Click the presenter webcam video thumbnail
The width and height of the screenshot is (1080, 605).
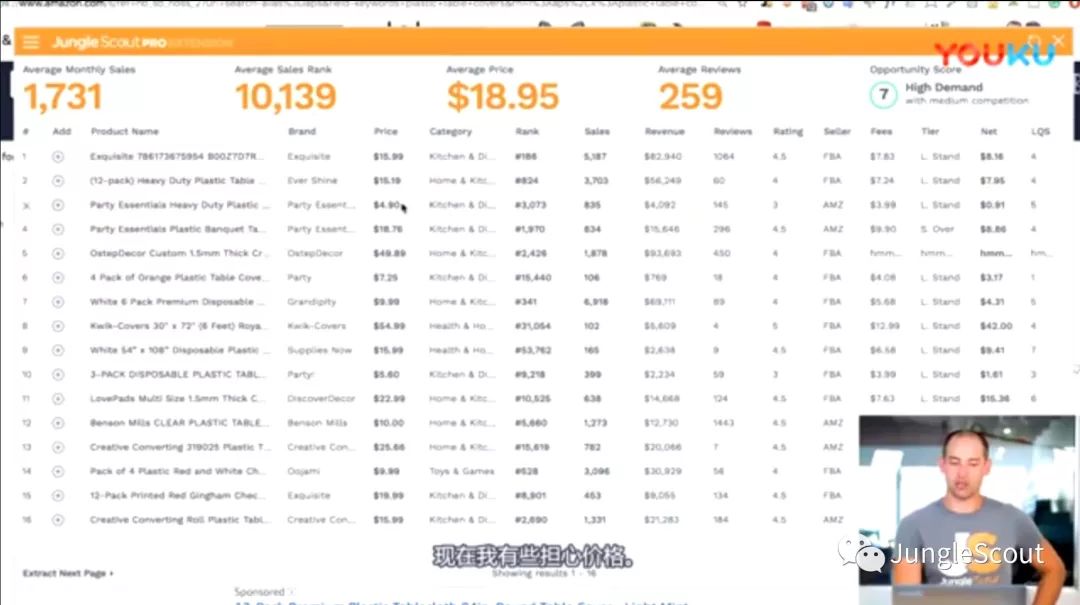click(967, 510)
